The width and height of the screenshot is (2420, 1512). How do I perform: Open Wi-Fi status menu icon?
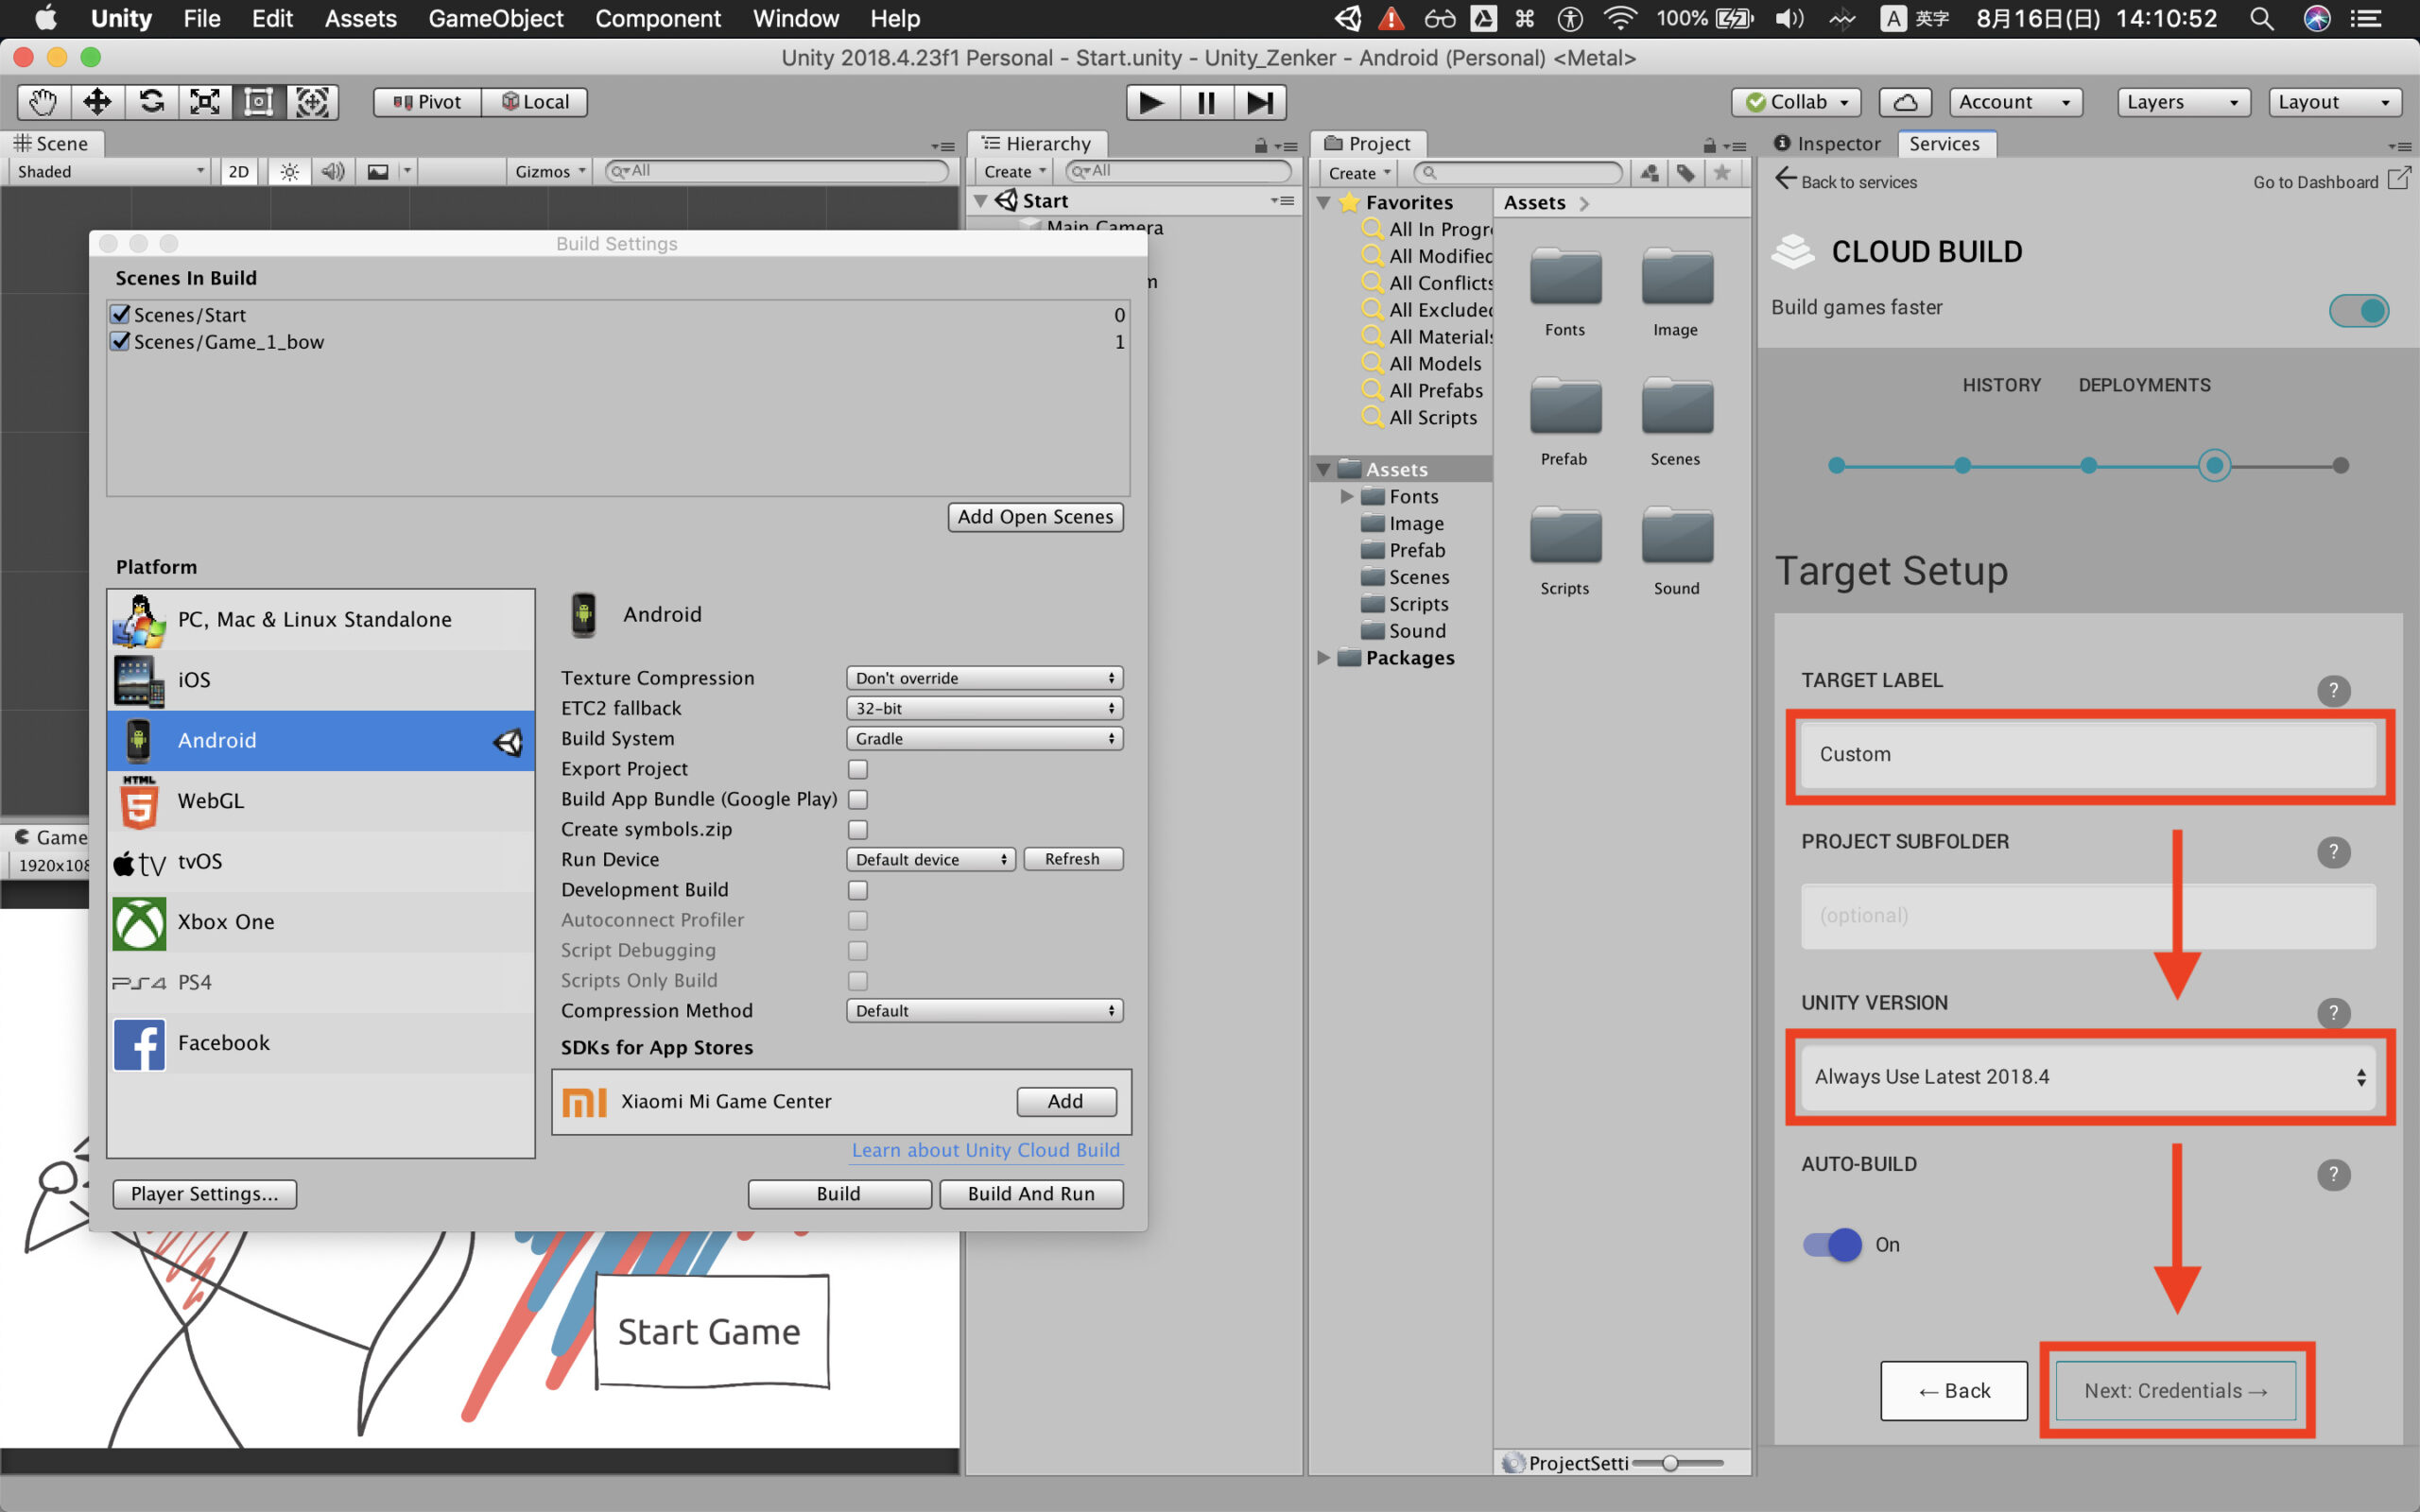coord(1619,18)
